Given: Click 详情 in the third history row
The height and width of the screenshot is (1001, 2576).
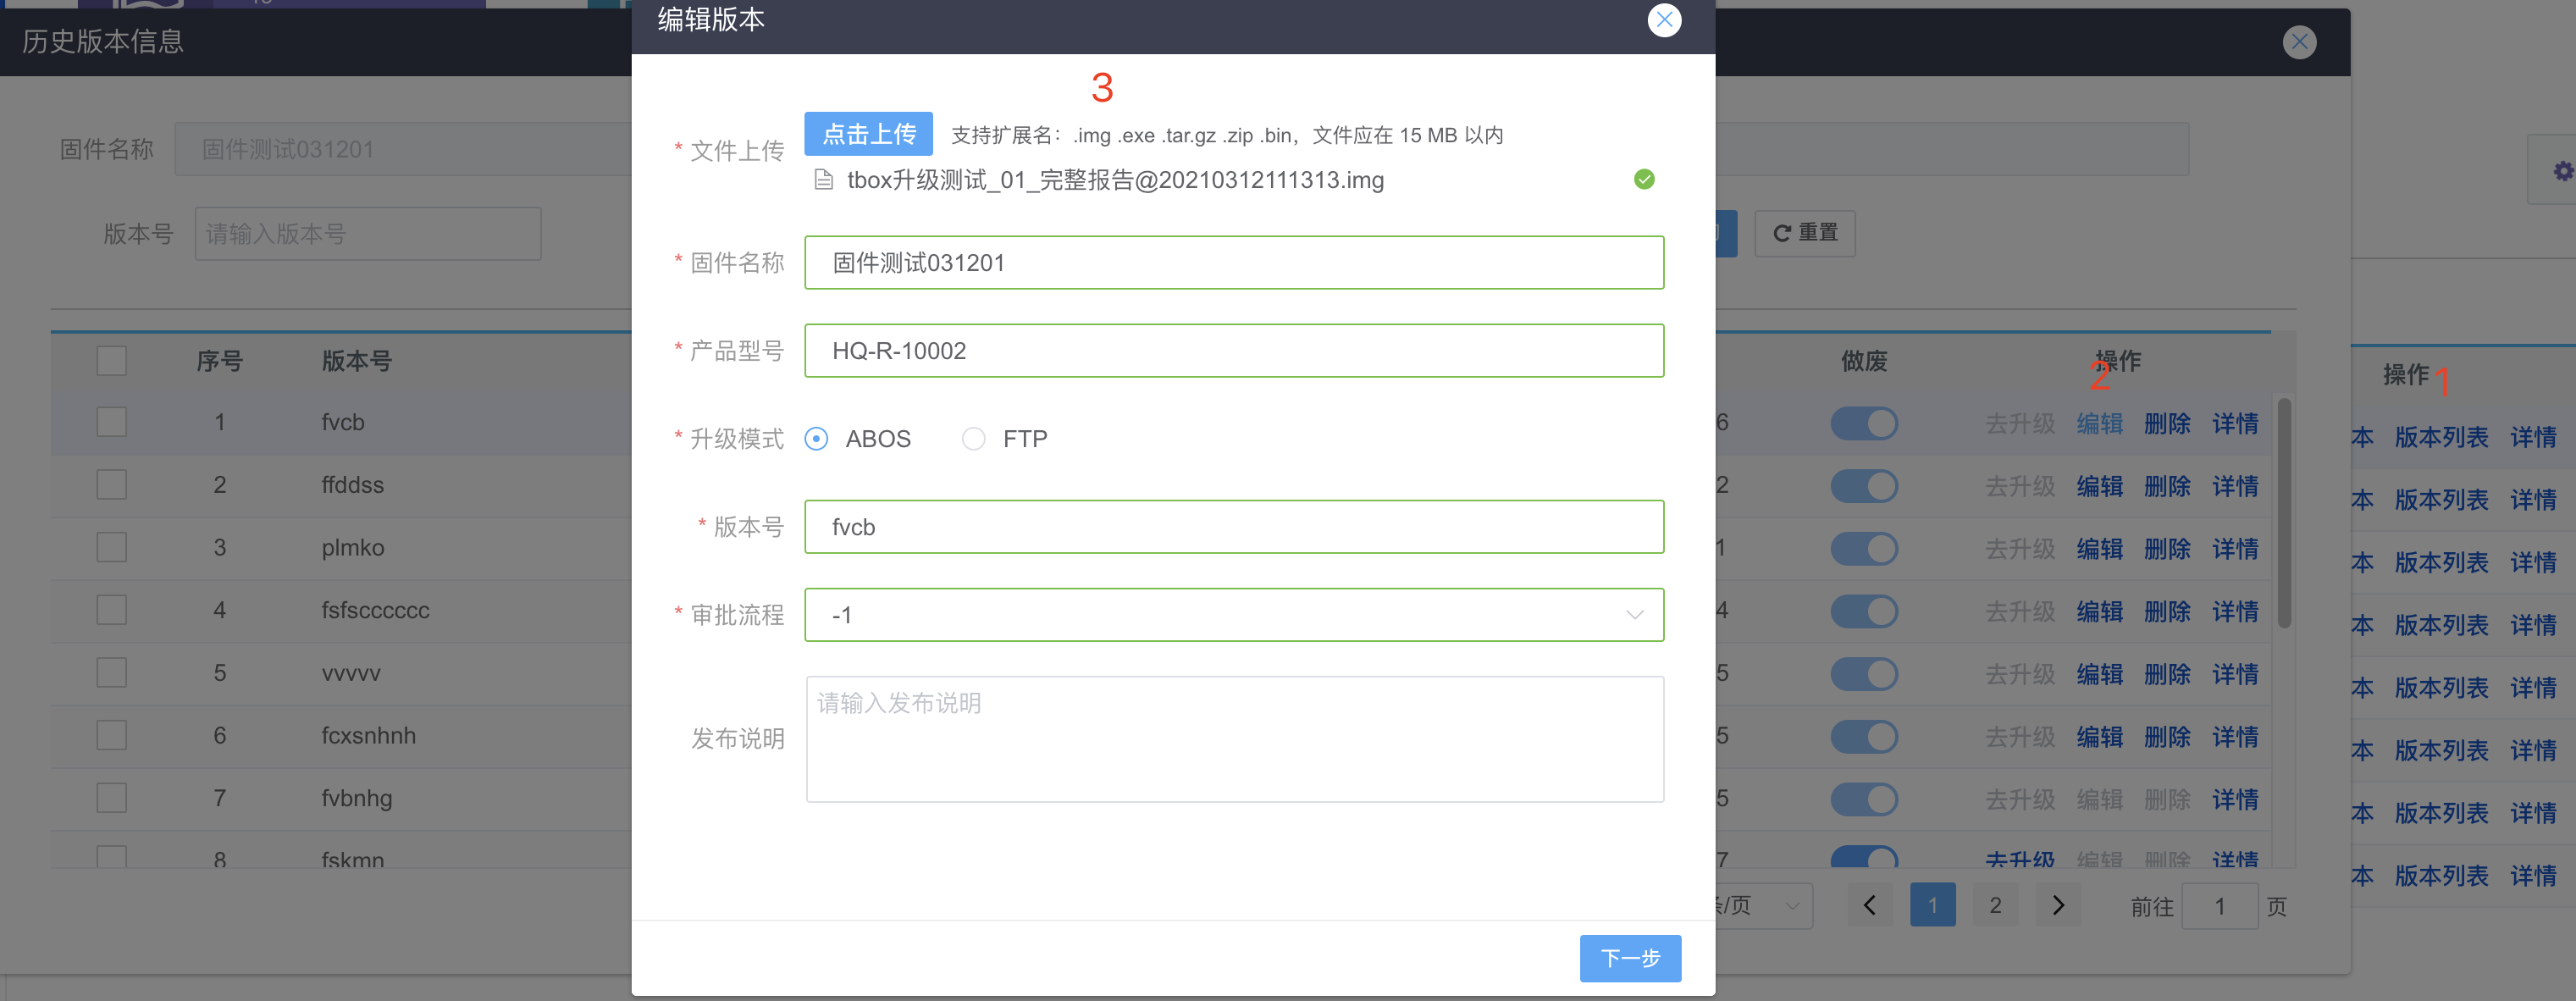Looking at the screenshot, I should point(2235,549).
